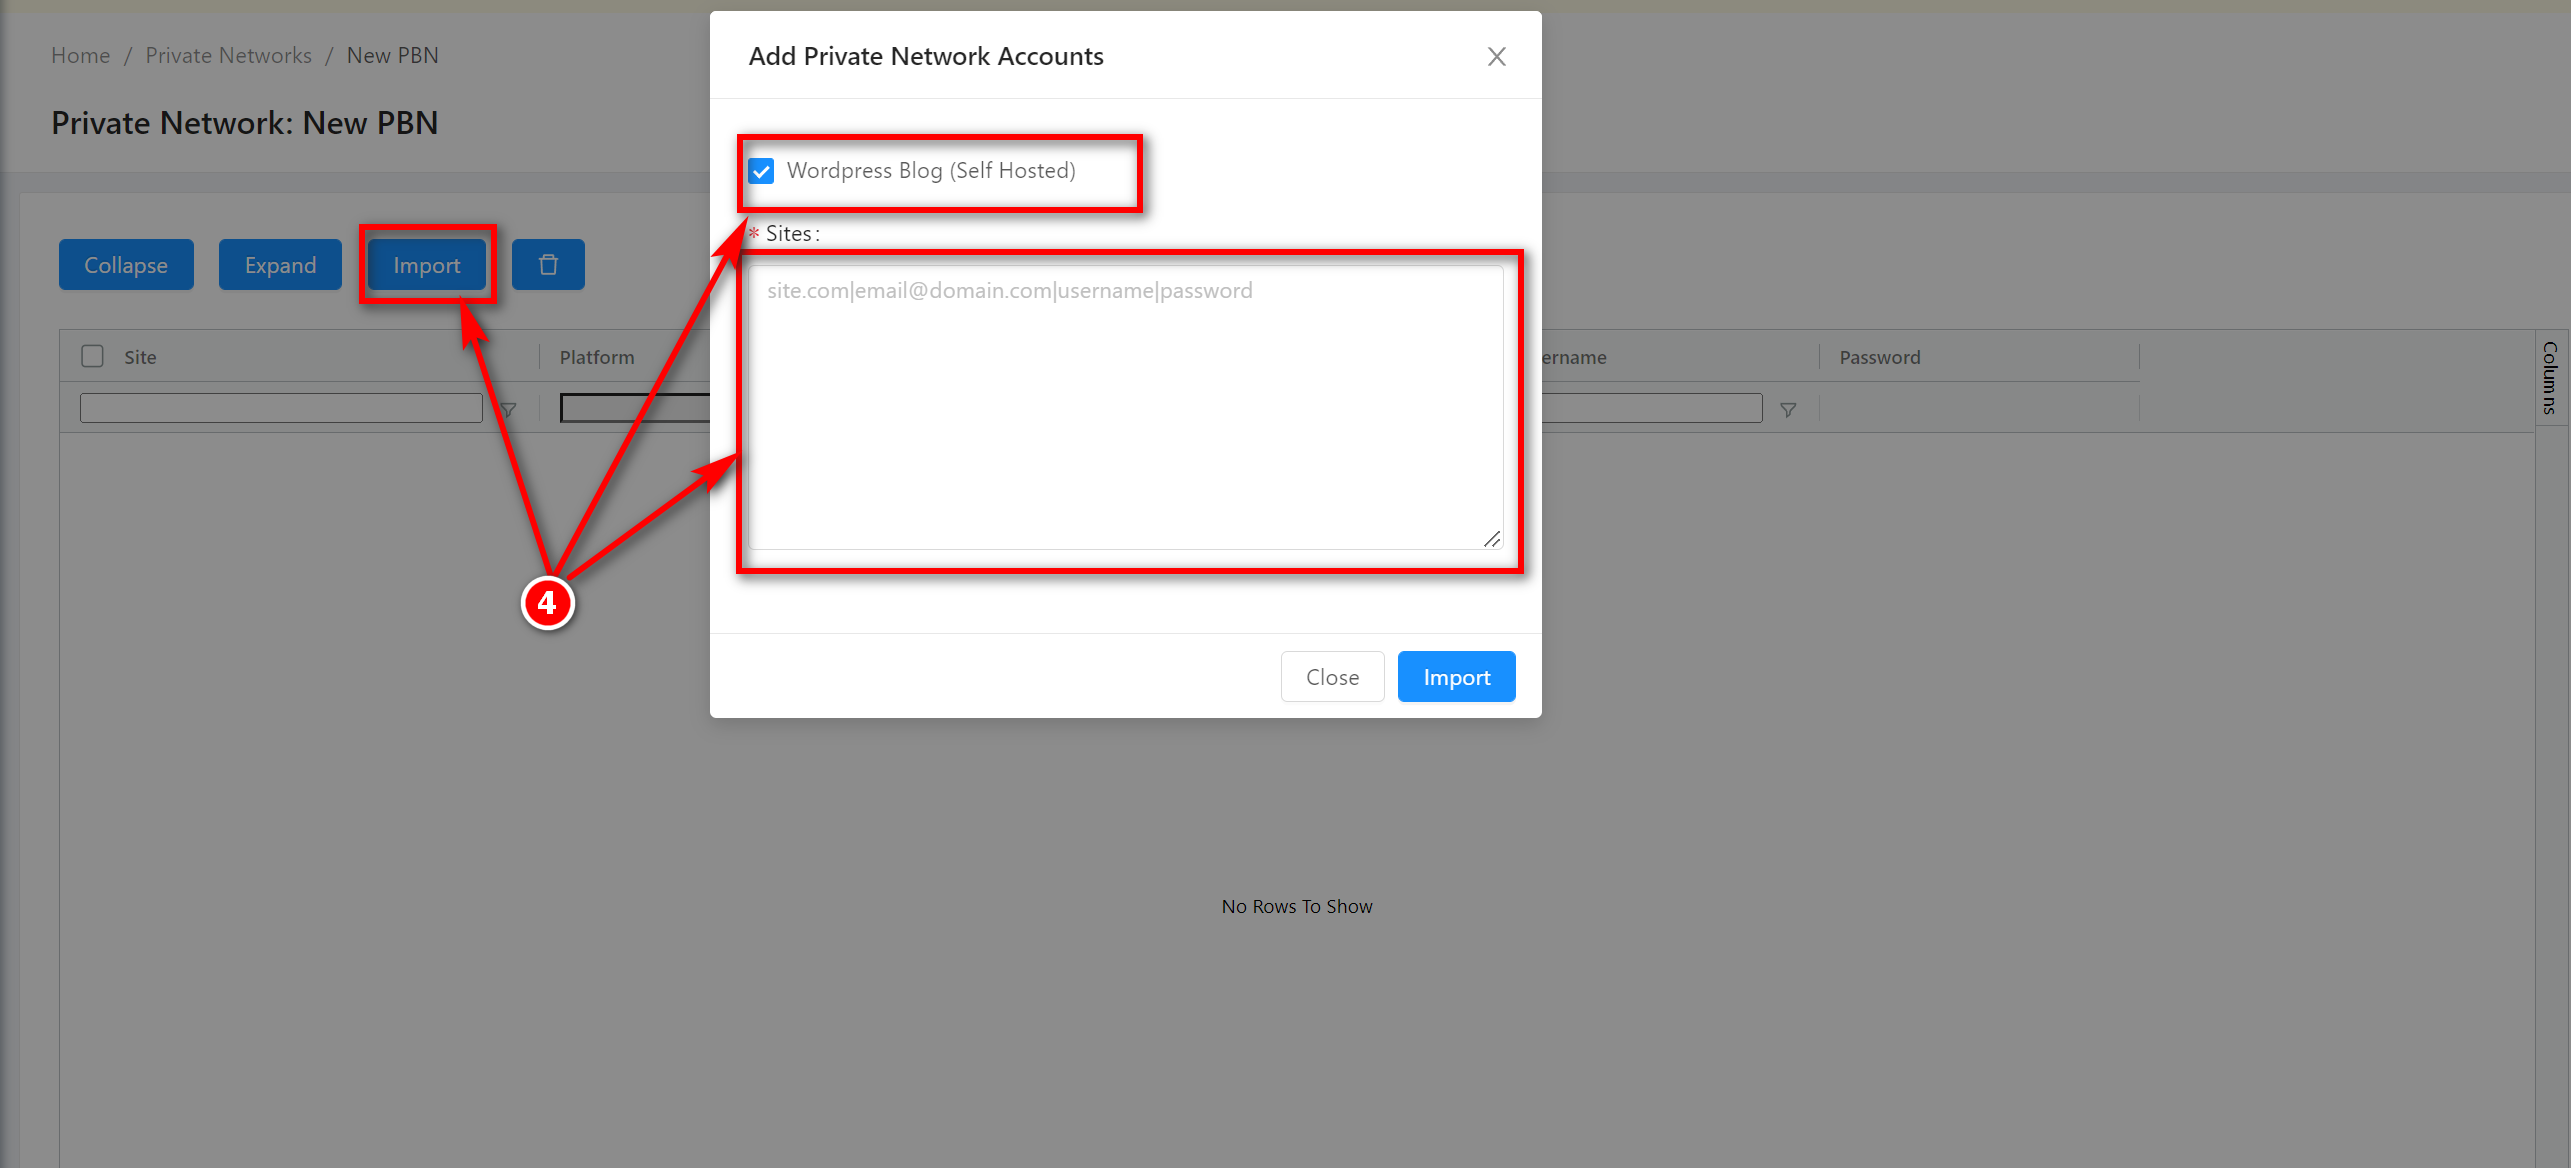Go to Home breadcrumb link

coord(81,56)
